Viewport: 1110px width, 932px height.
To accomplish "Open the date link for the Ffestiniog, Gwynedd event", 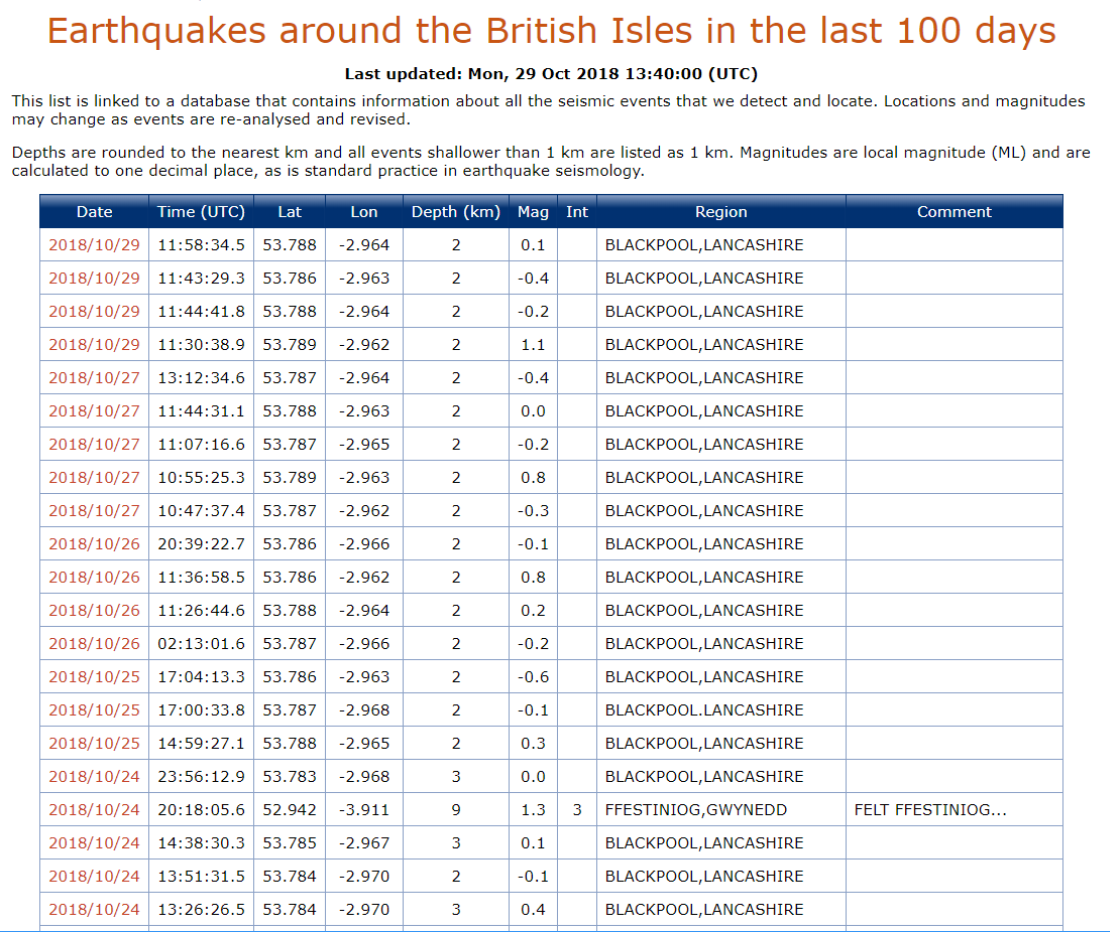I will [94, 810].
